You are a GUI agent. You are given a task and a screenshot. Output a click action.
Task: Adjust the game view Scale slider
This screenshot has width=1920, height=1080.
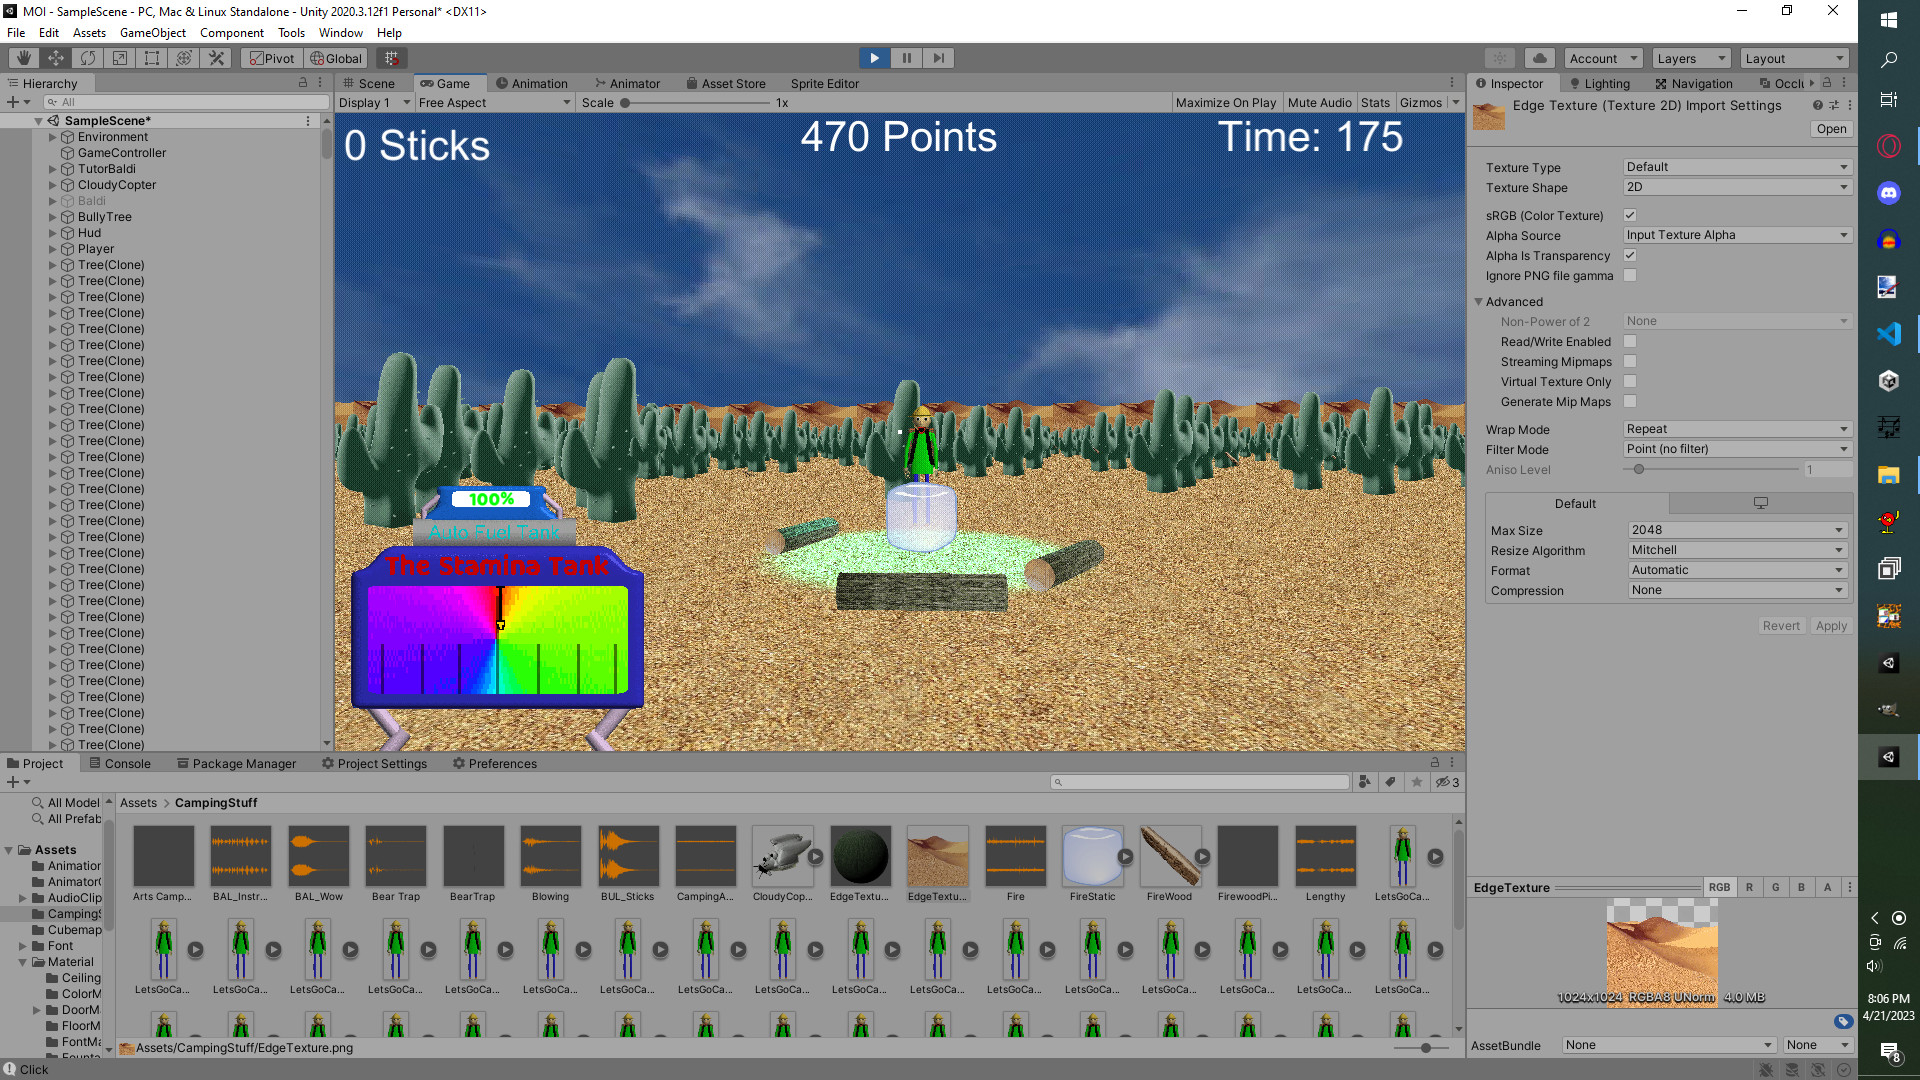tap(626, 103)
